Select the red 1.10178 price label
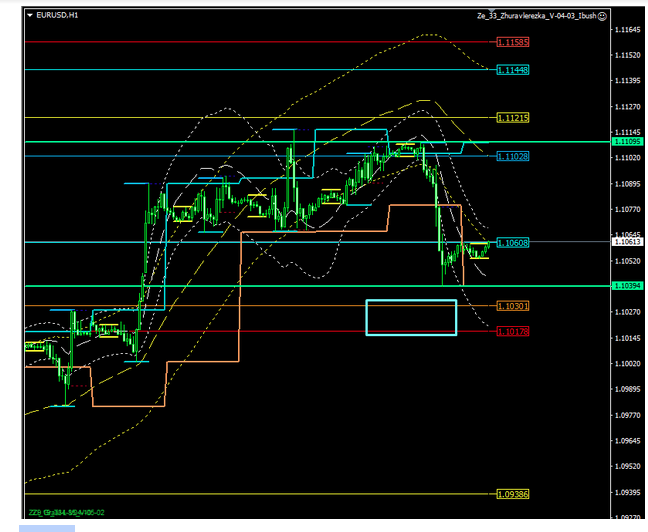The height and width of the screenshot is (532, 648). click(512, 331)
